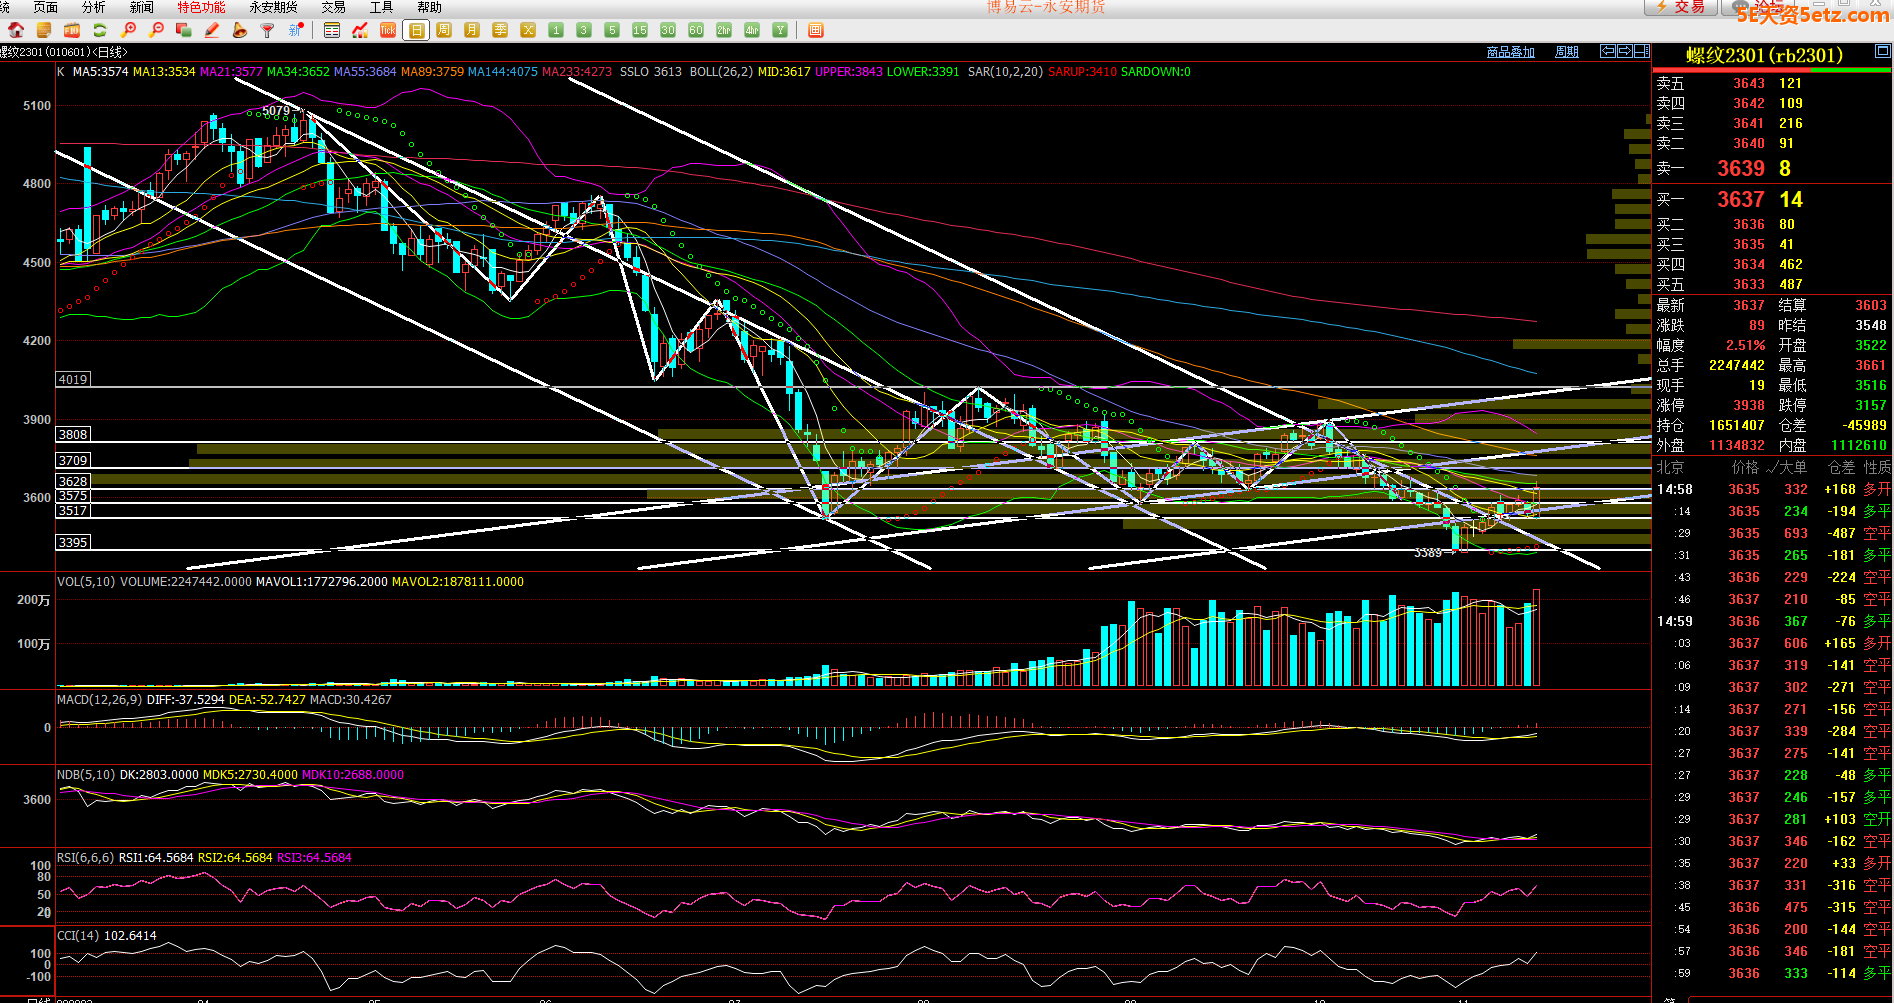
Task: Select the pencil drawing tool
Action: point(212,30)
